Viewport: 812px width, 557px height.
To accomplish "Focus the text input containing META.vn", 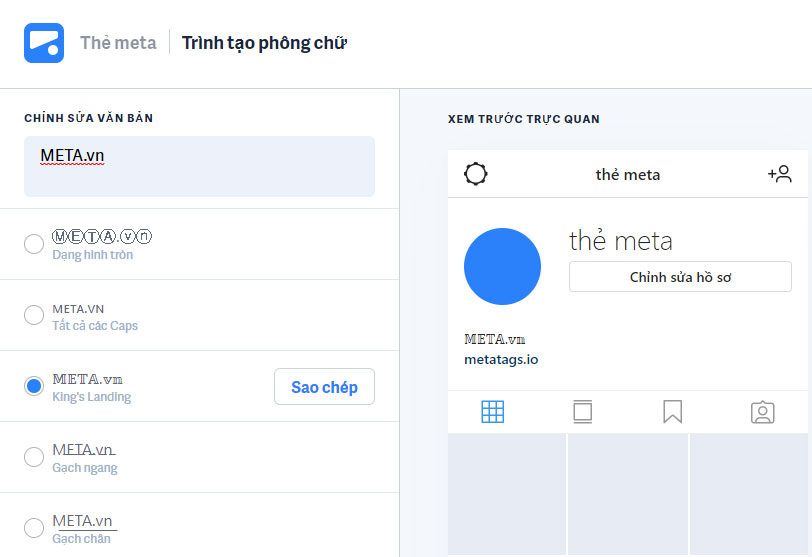I will coord(199,166).
